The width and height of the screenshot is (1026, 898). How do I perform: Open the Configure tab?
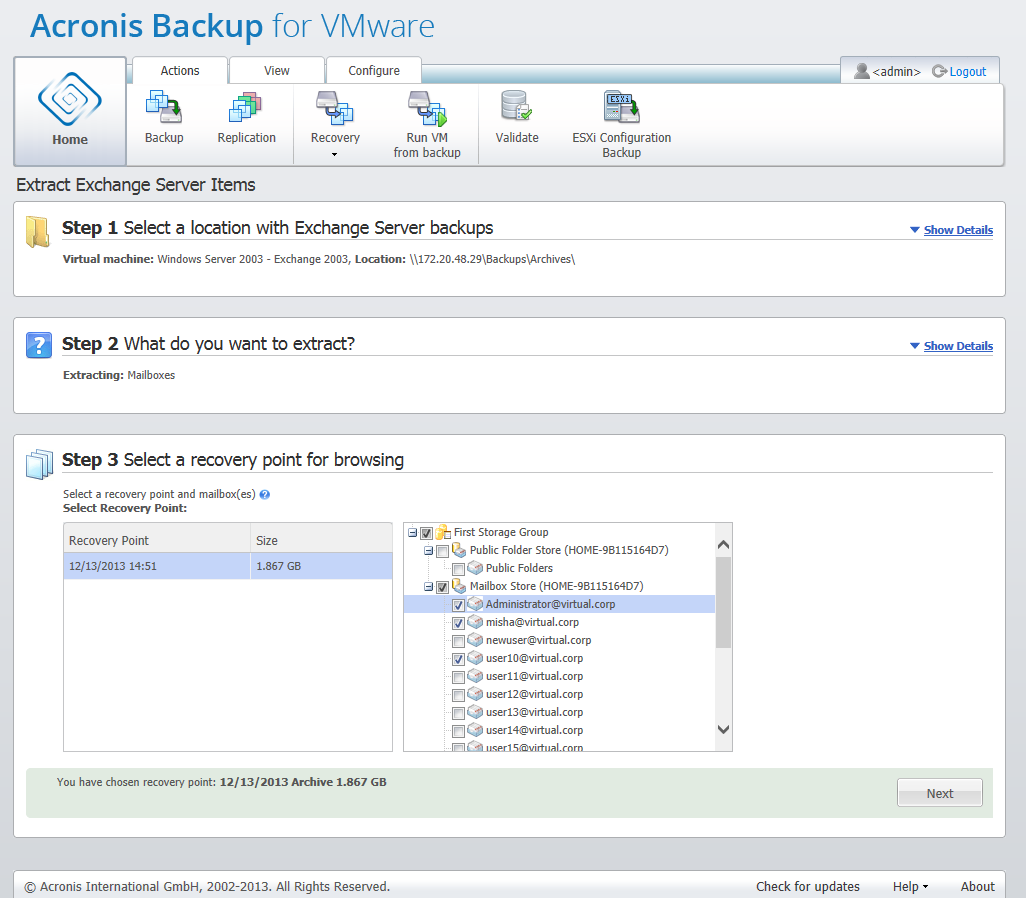374,71
